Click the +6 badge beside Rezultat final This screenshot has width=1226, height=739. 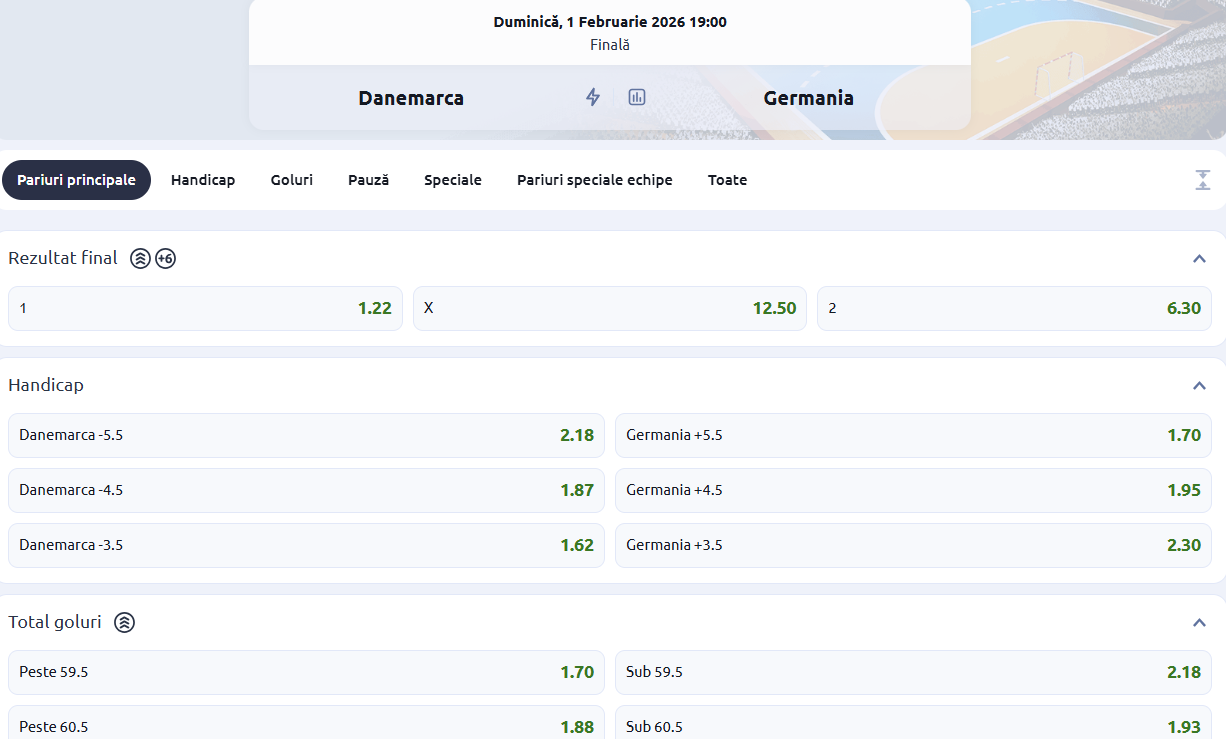point(166,259)
